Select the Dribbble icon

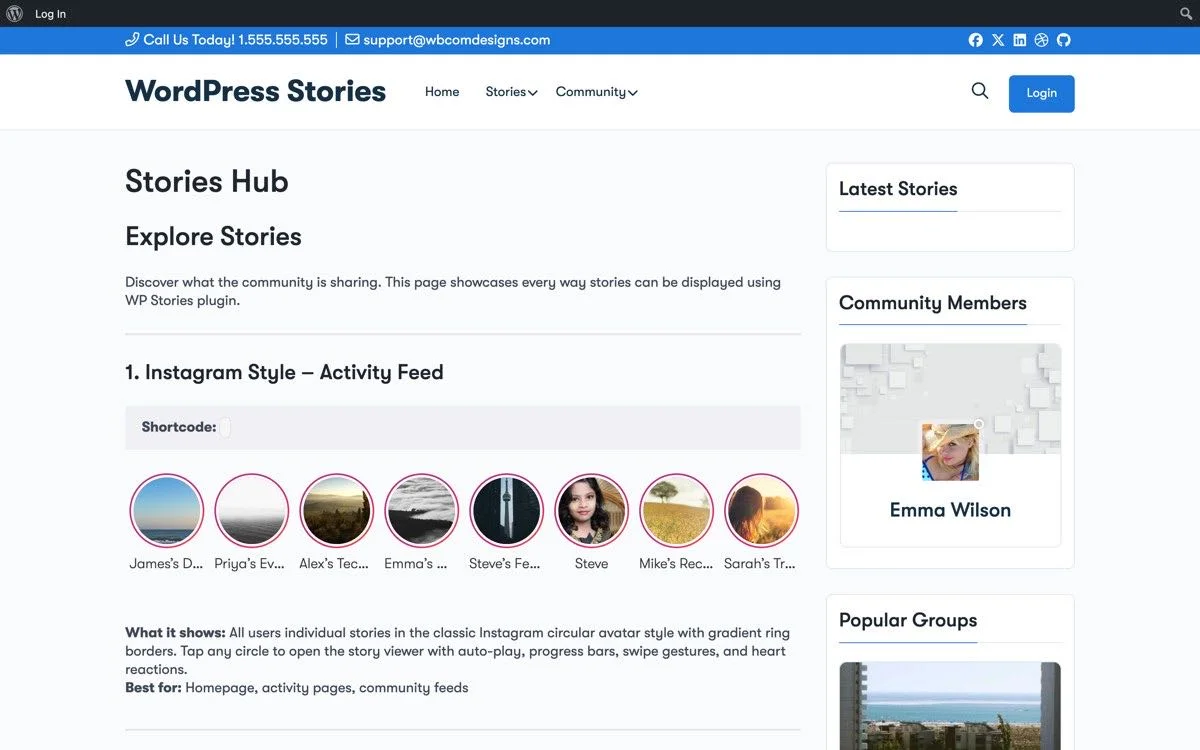pos(1041,40)
